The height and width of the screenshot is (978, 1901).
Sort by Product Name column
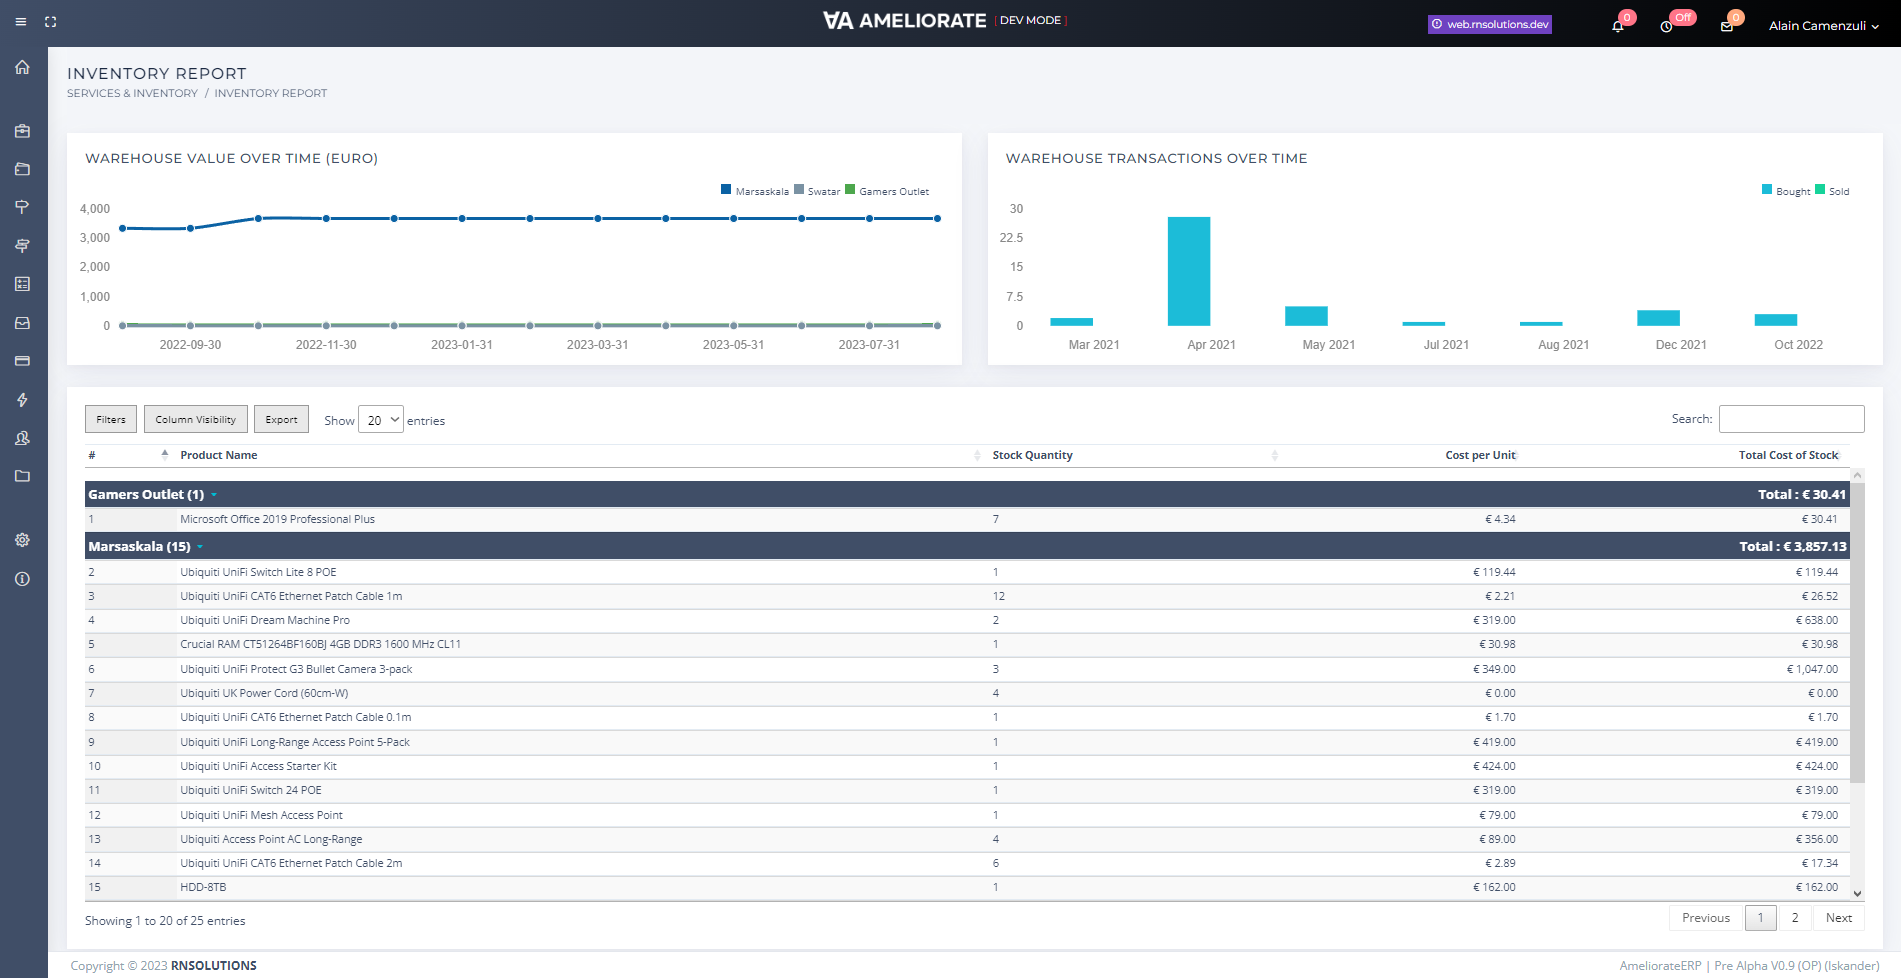pos(580,455)
